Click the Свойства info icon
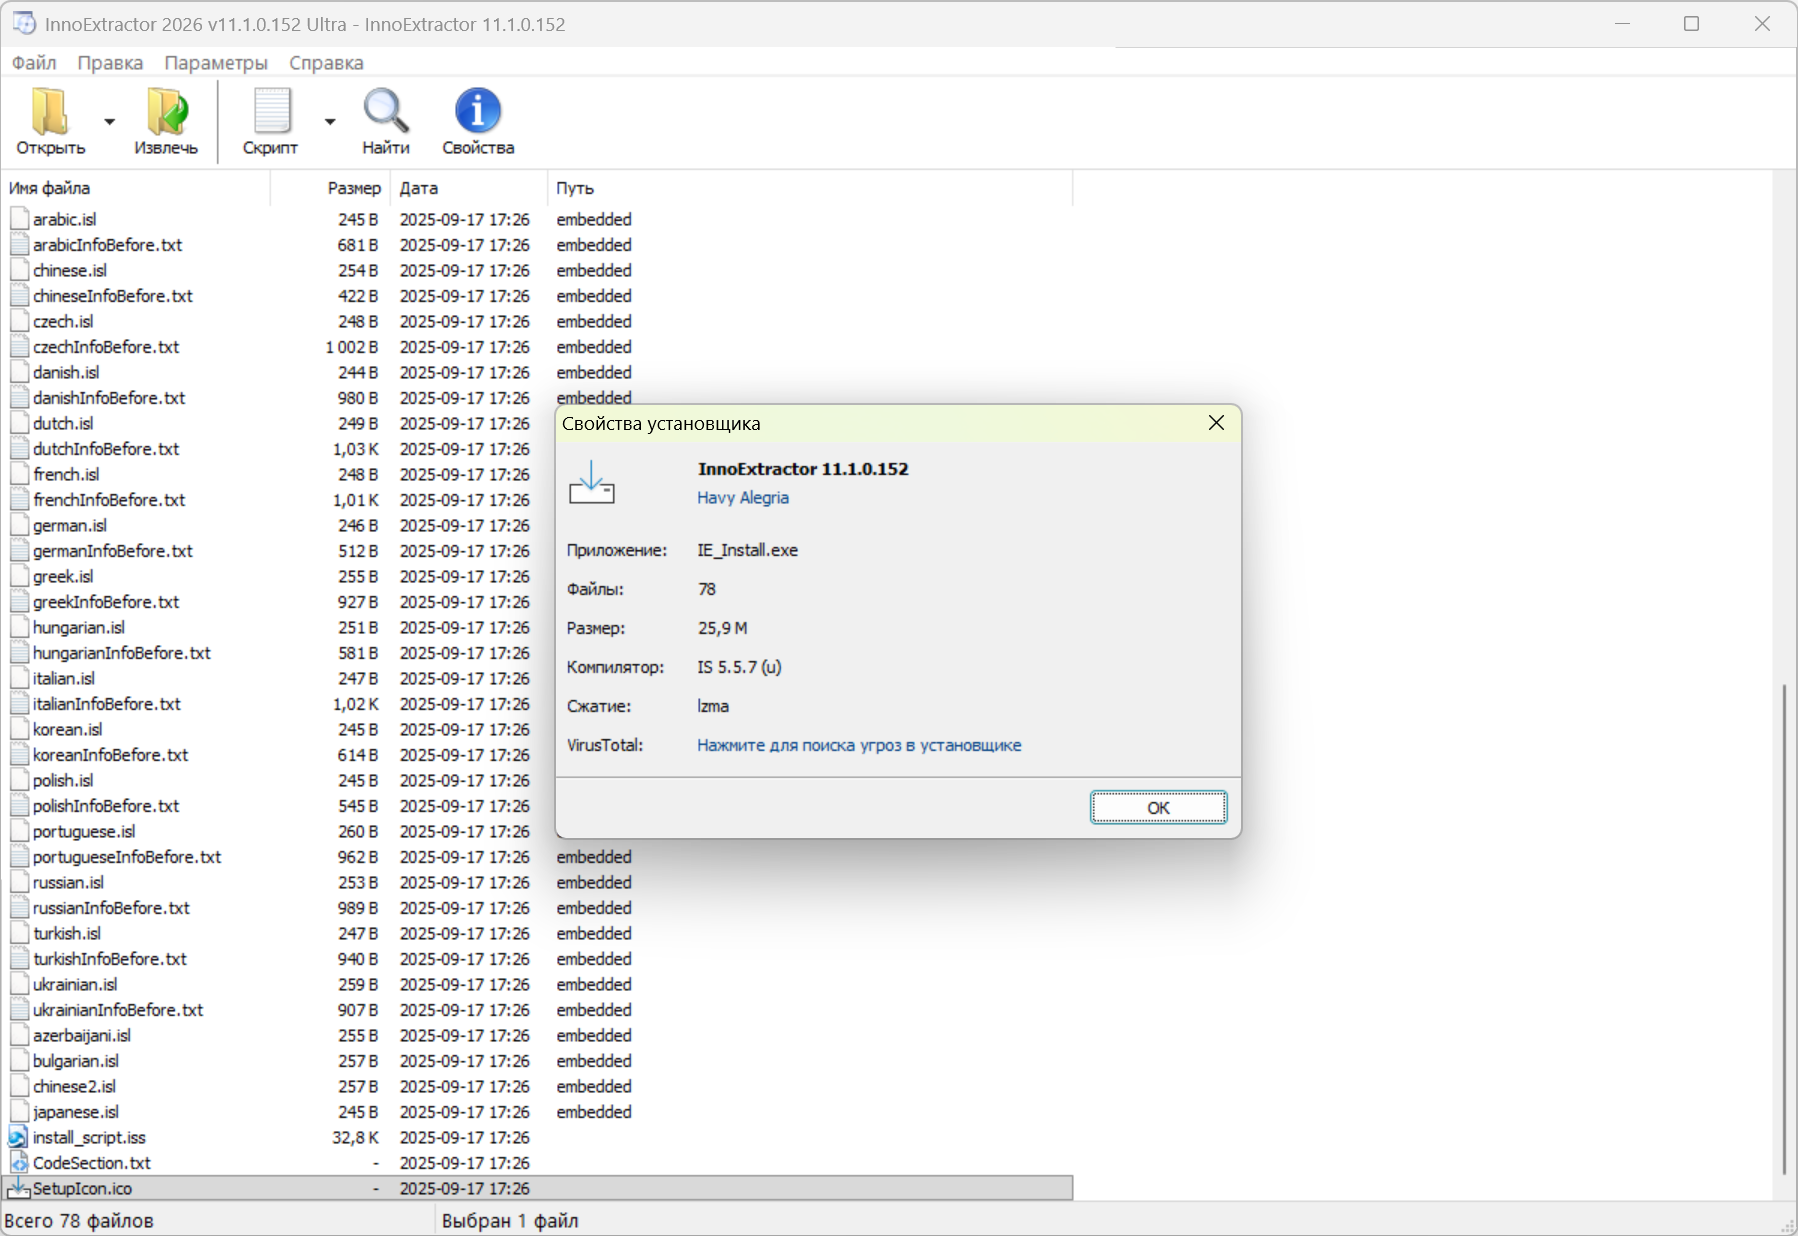This screenshot has height=1236, width=1798. (478, 110)
